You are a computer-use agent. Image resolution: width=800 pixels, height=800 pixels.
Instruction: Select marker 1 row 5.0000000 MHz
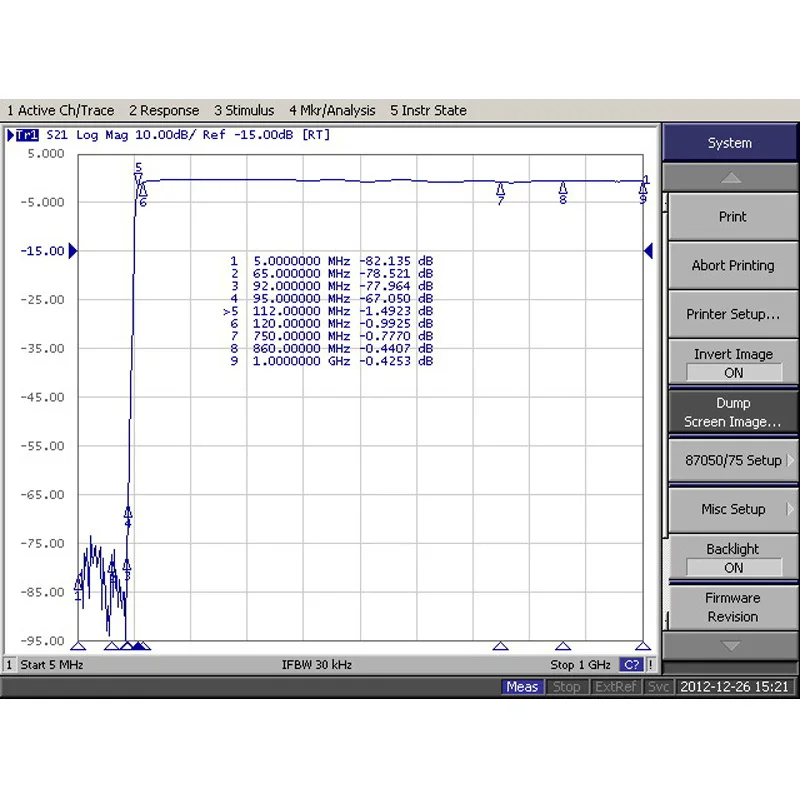click(x=331, y=261)
